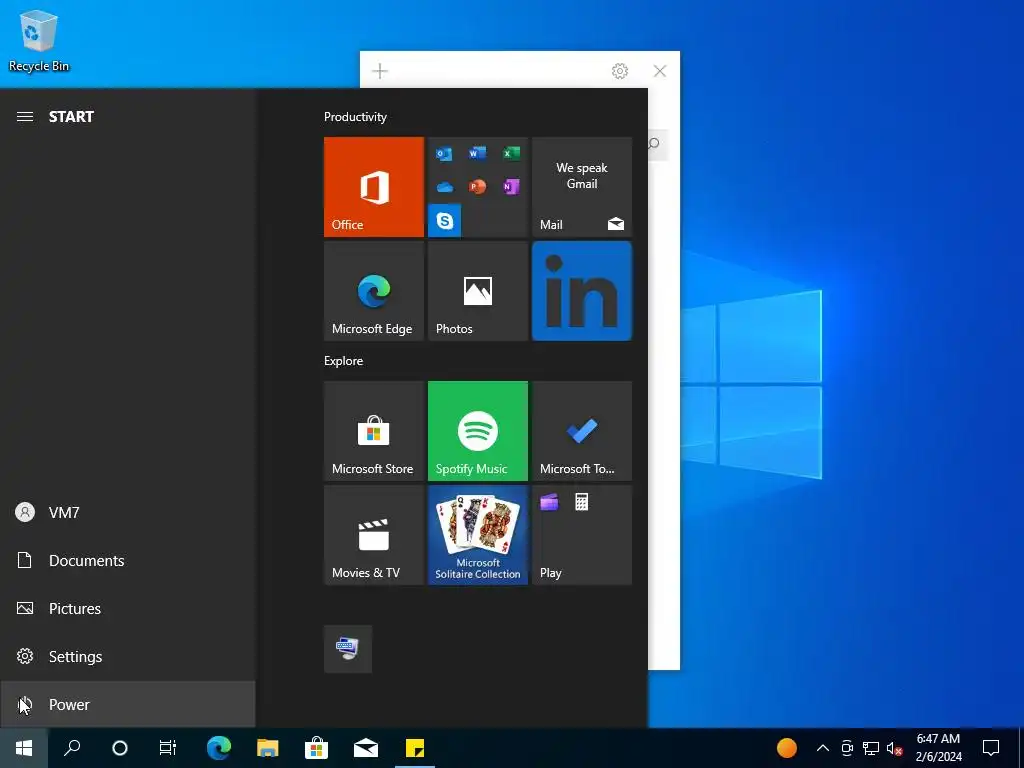Open Microsoft Store from the taskbar
1024x768 pixels.
coord(317,748)
